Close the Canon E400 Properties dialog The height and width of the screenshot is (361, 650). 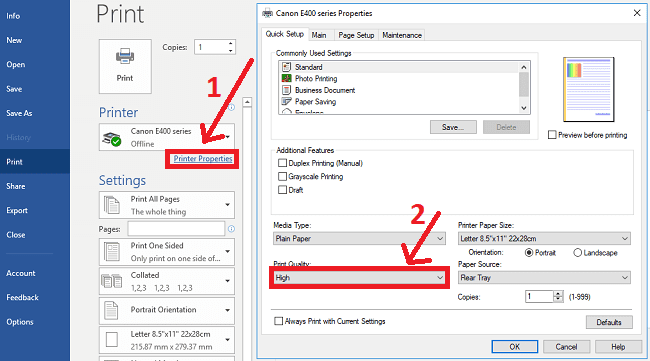[x=637, y=13]
